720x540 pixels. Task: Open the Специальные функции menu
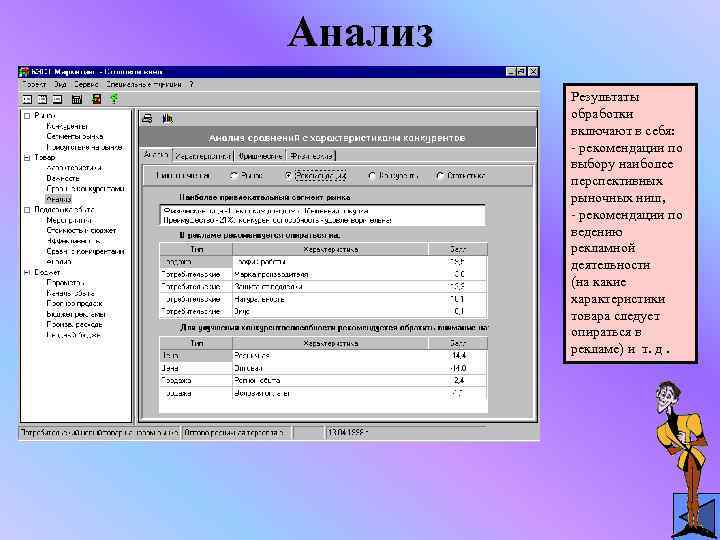click(x=144, y=84)
